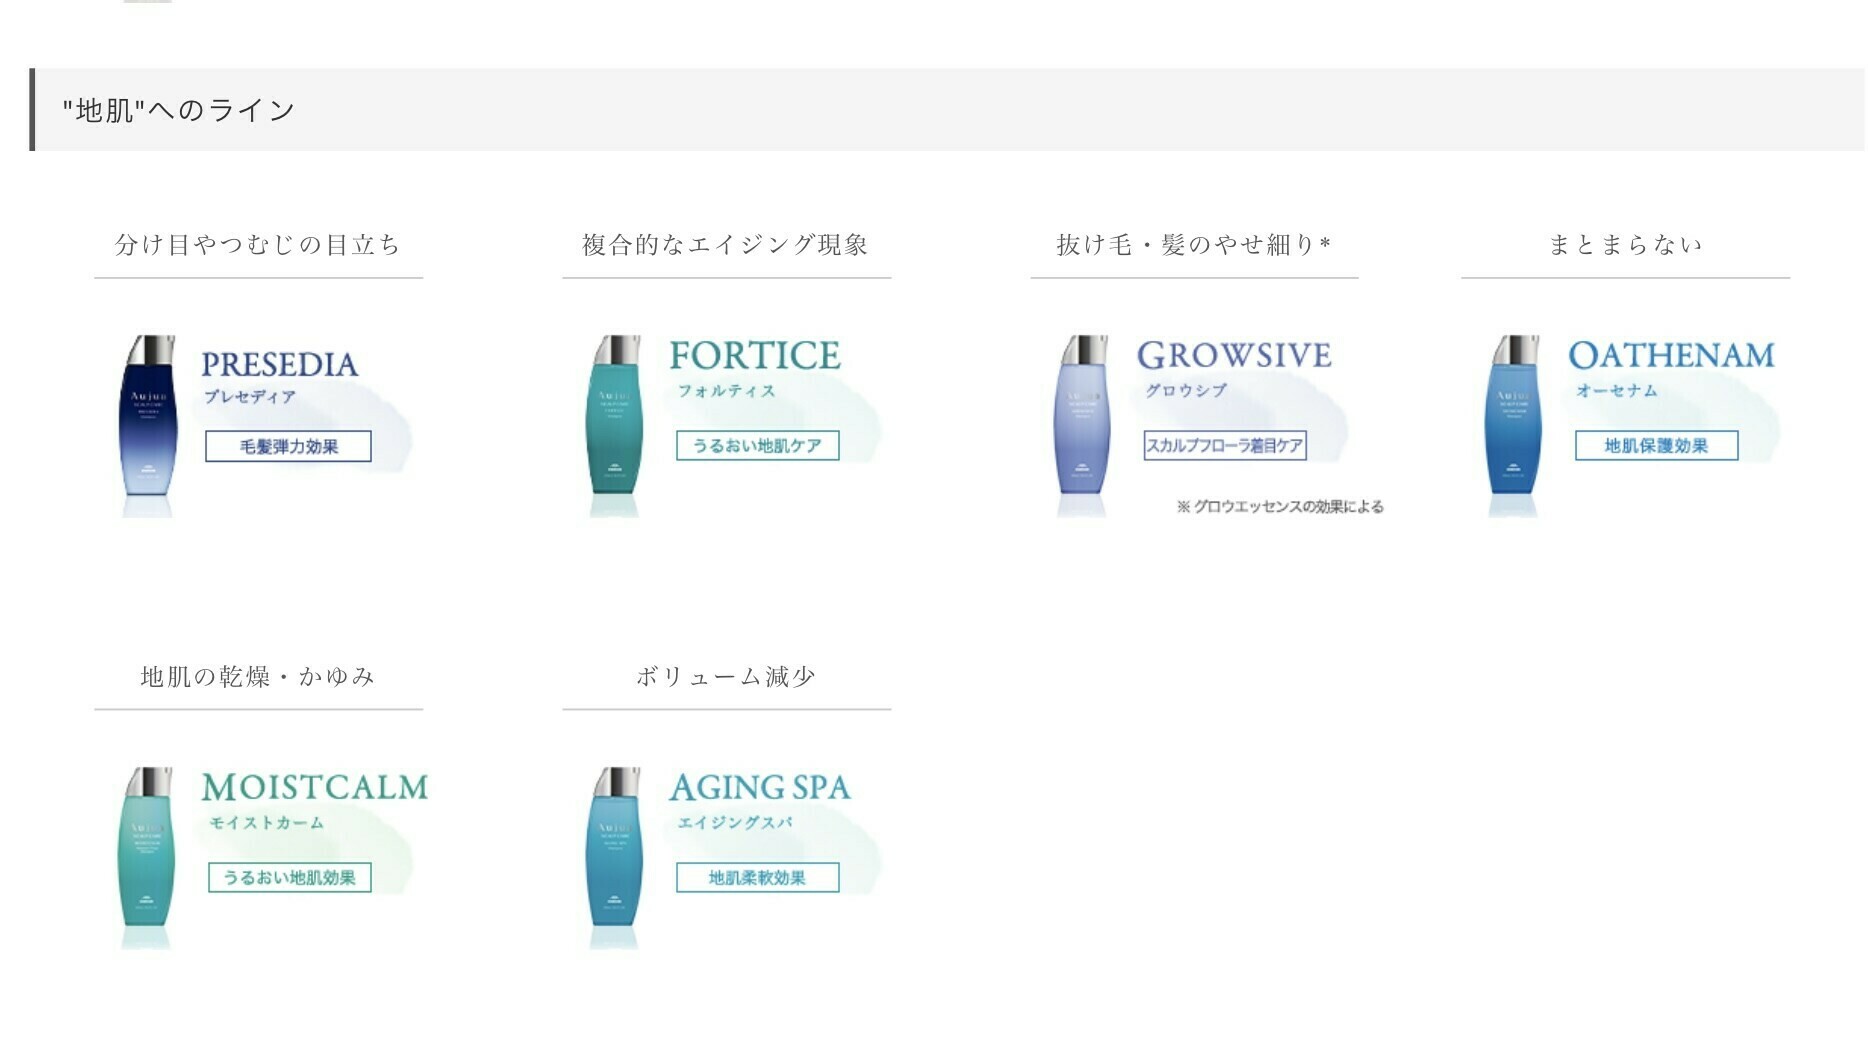This screenshot has width=1868, height=1051.
Task: Click the 地肌柔軟効果 label box
Action: (757, 877)
